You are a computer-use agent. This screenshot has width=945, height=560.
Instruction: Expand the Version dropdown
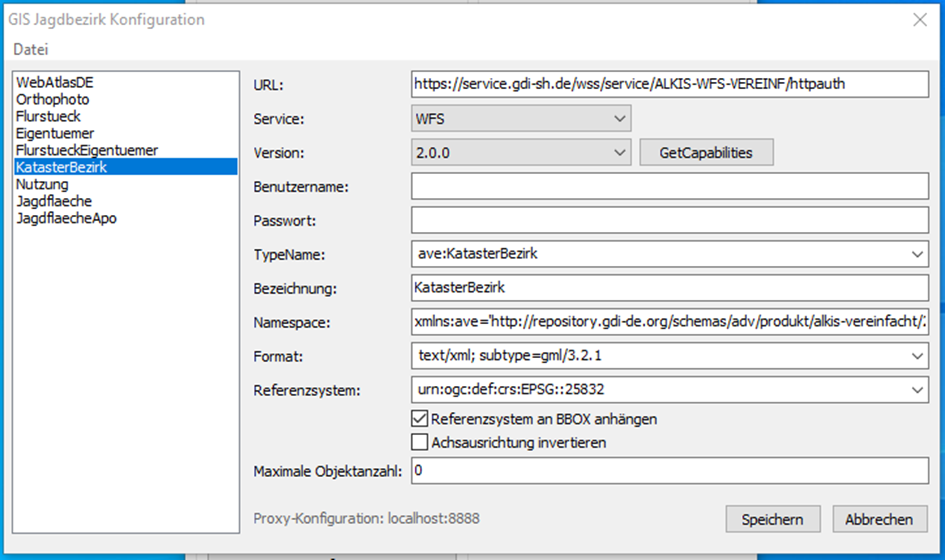(x=520, y=153)
